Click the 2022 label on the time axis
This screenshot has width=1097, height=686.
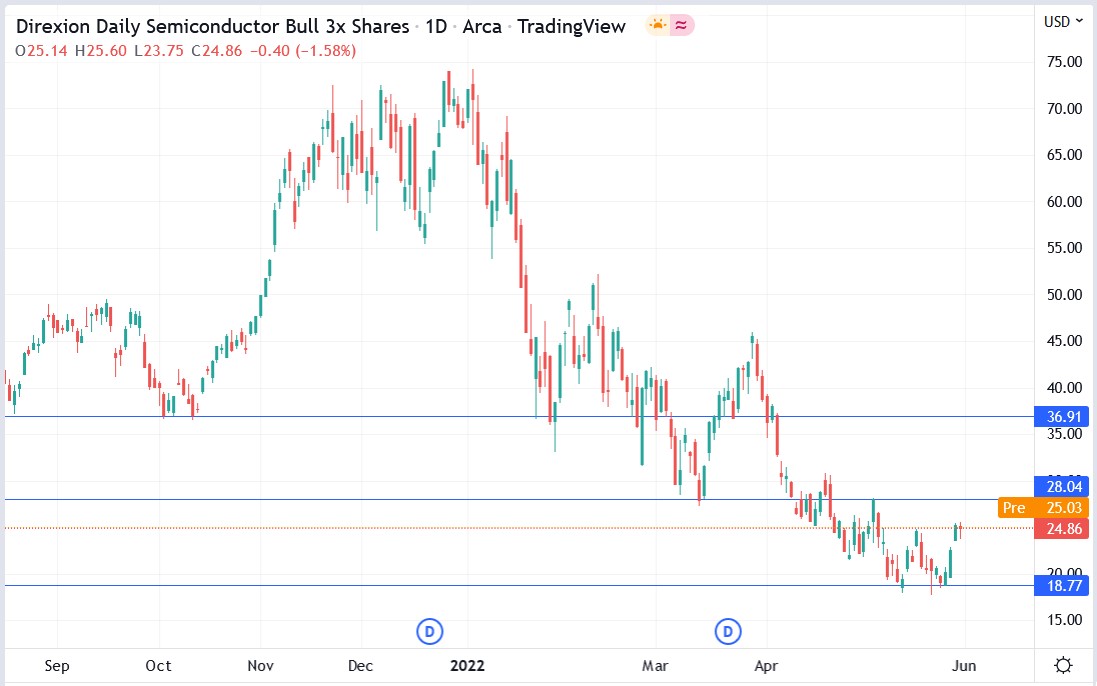466,665
